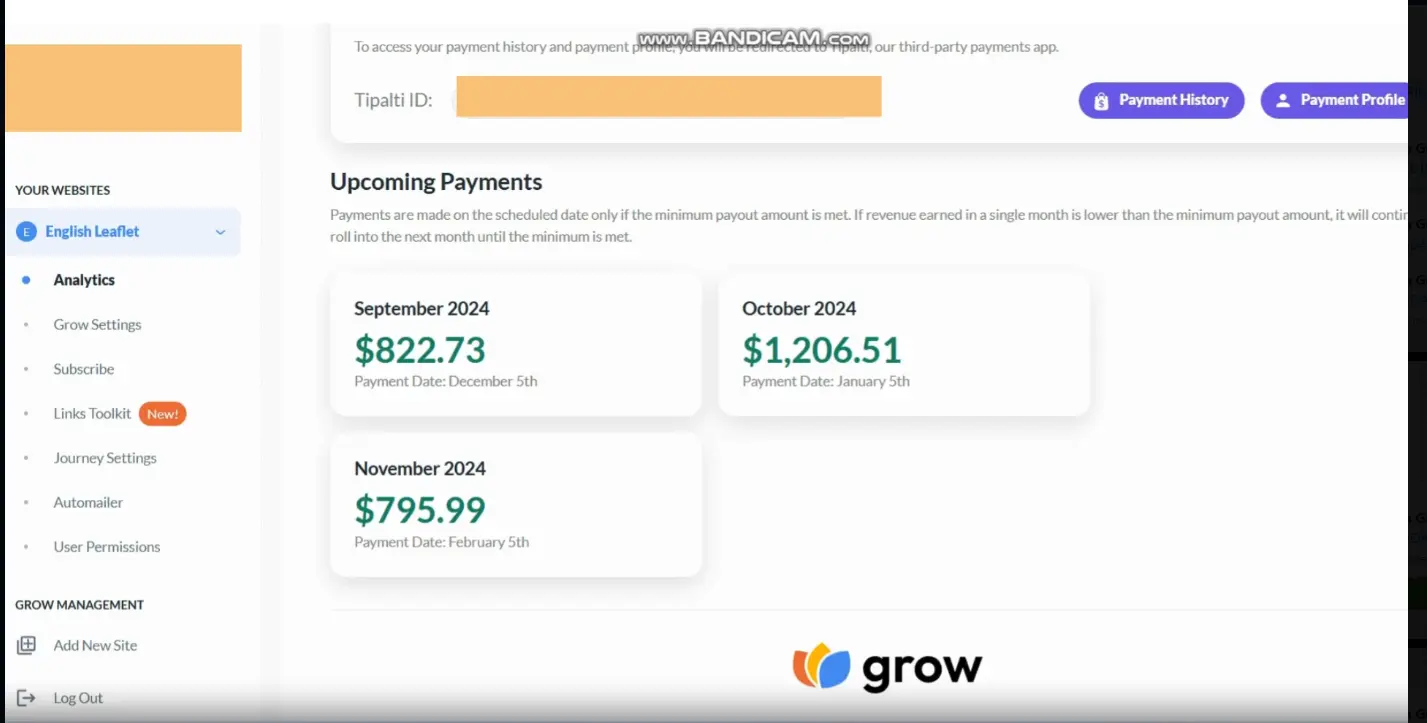Click the bag icon on Payment History
The image size is (1427, 723).
[x=1101, y=101]
